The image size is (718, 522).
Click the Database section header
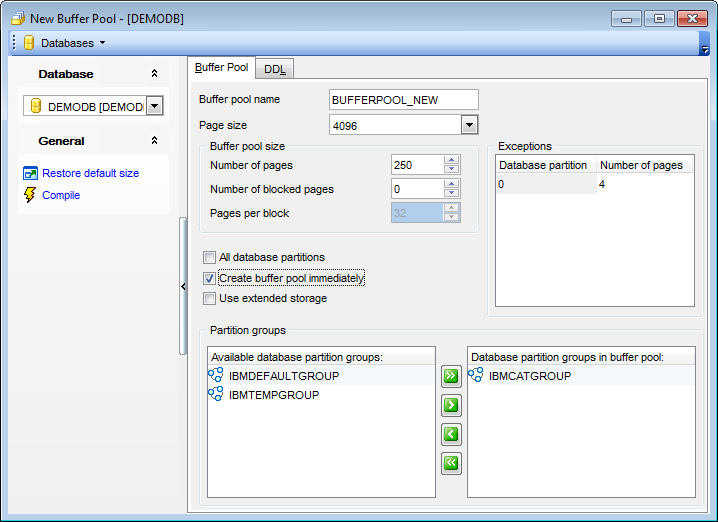point(93,74)
